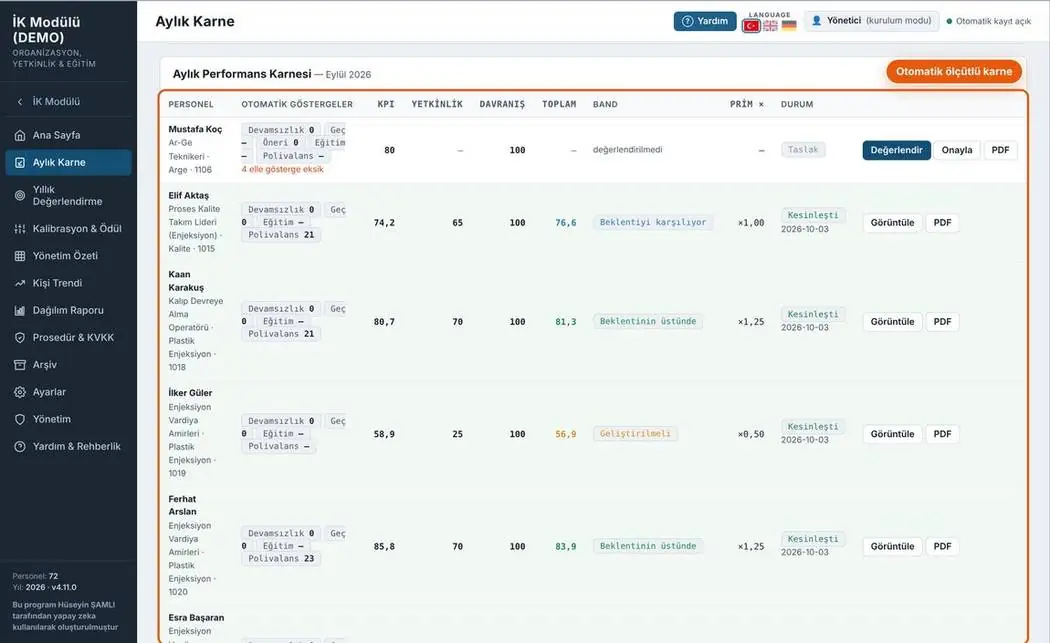This screenshot has height=643, width=1050.
Task: Click the blue Yardım help button
Action: [x=705, y=21]
